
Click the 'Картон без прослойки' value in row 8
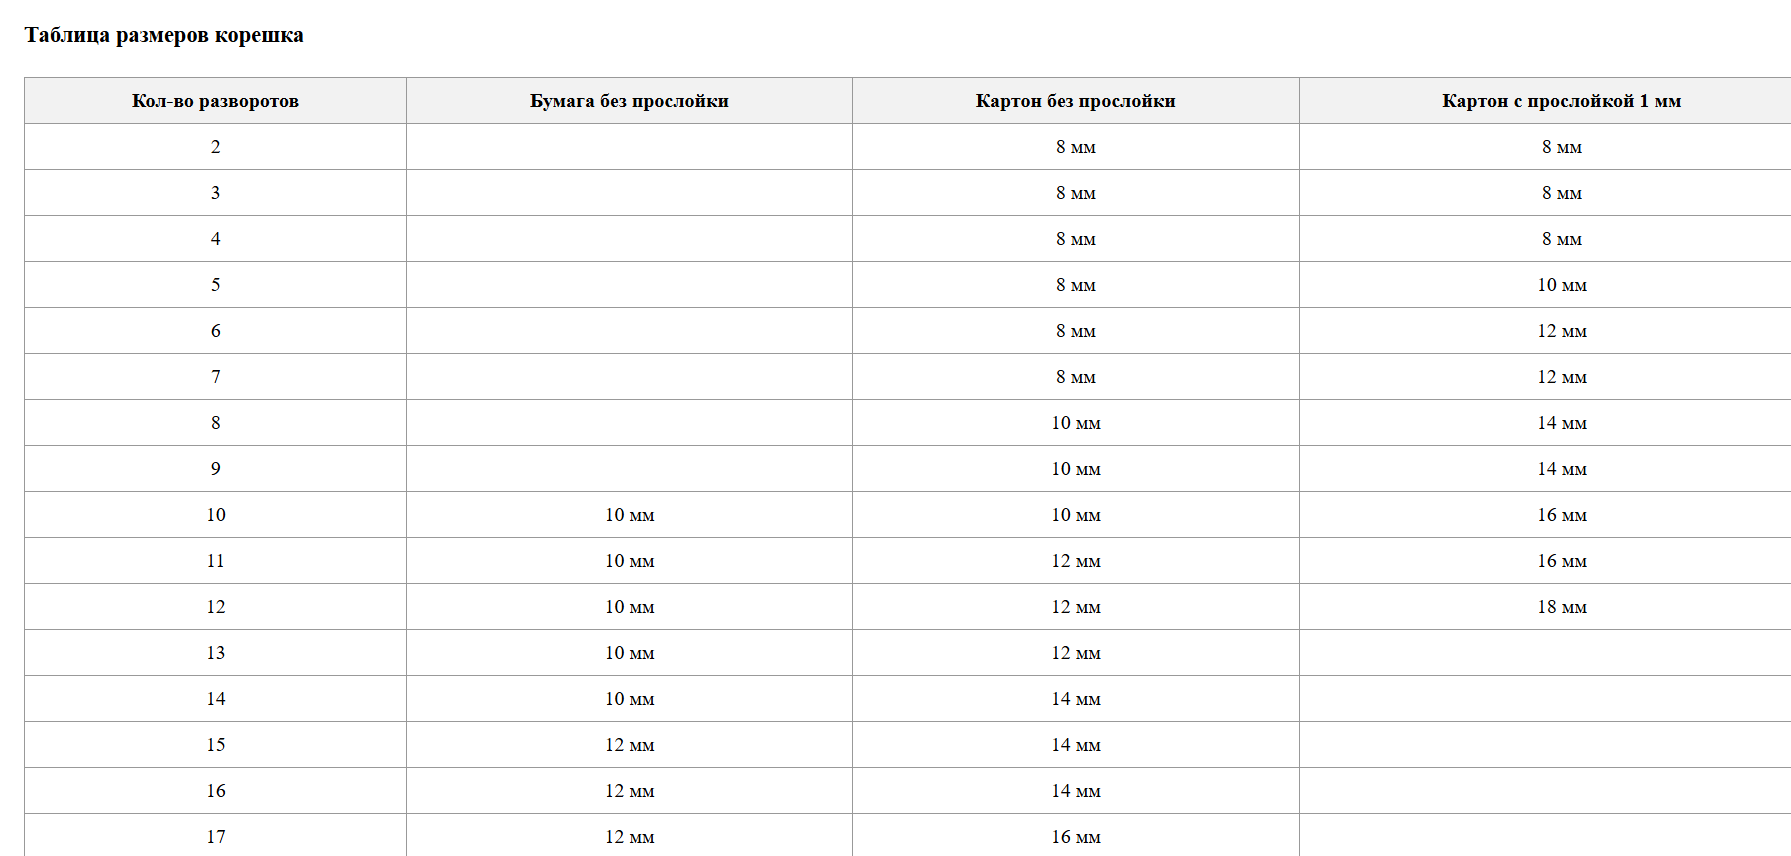tap(1075, 423)
